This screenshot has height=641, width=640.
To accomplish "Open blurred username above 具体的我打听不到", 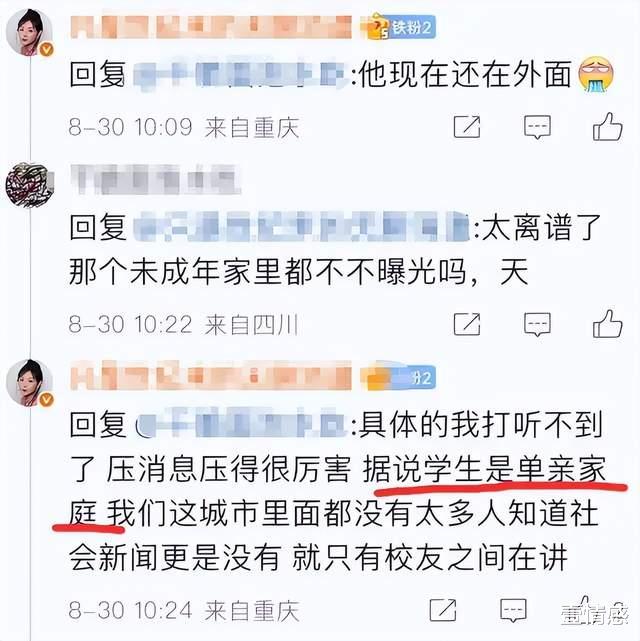I will (211, 376).
